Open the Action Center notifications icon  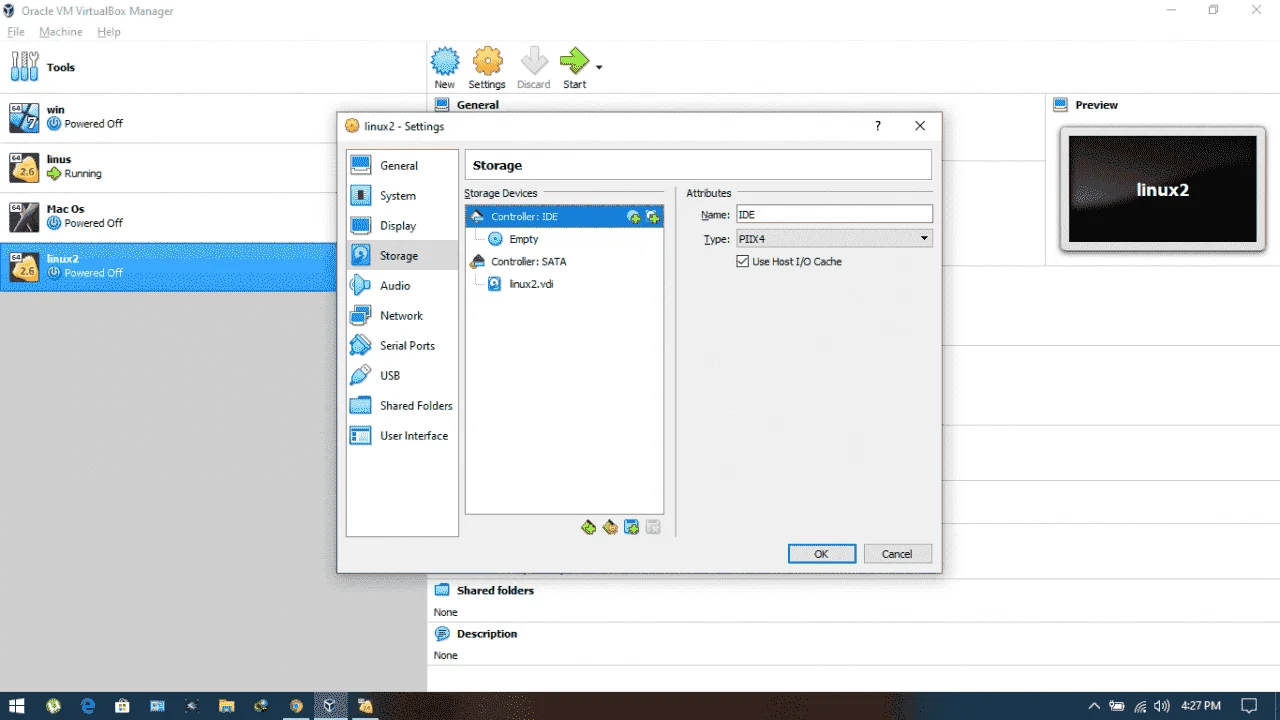(x=1249, y=706)
